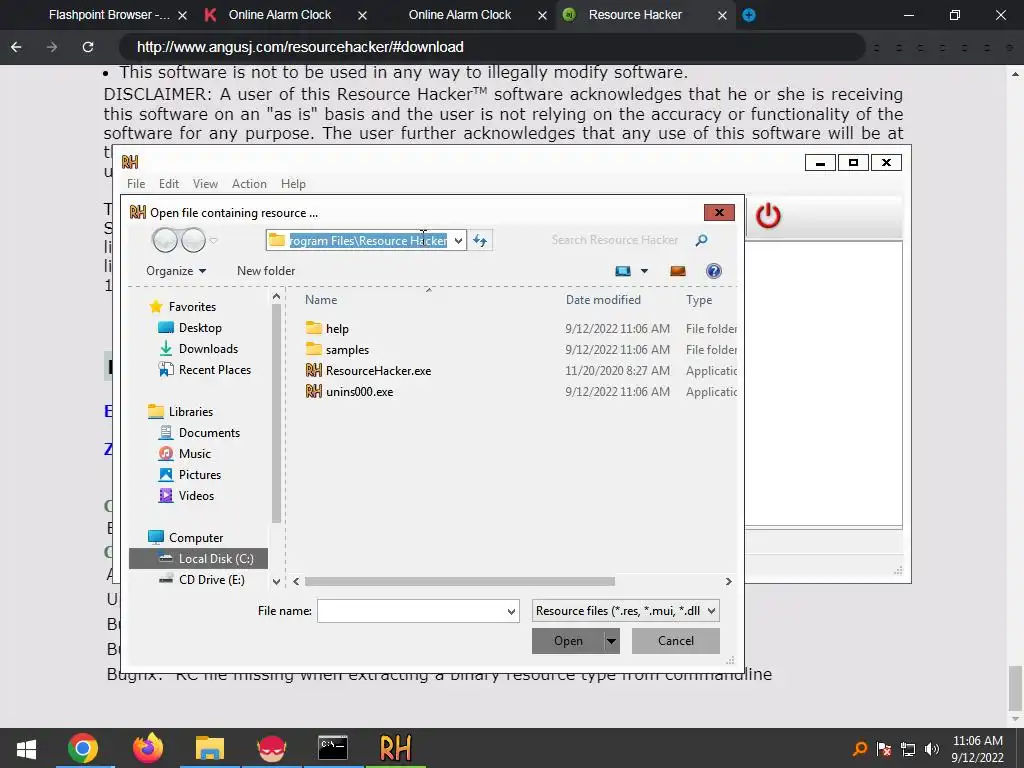1024x768 pixels.
Task: Click the change view icon
Action: 623,271
